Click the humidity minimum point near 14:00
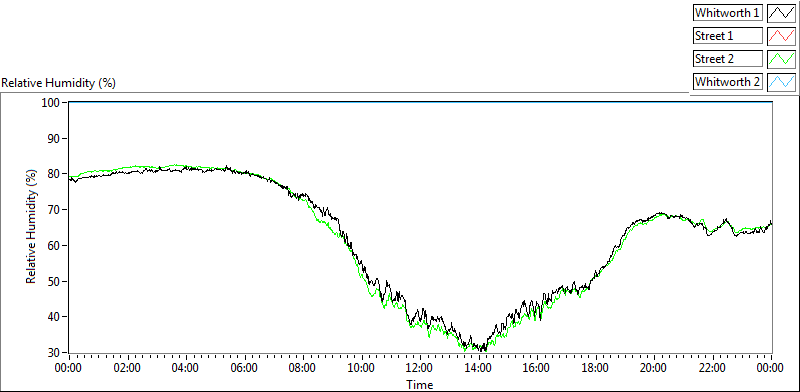800x392 pixels. (x=482, y=351)
